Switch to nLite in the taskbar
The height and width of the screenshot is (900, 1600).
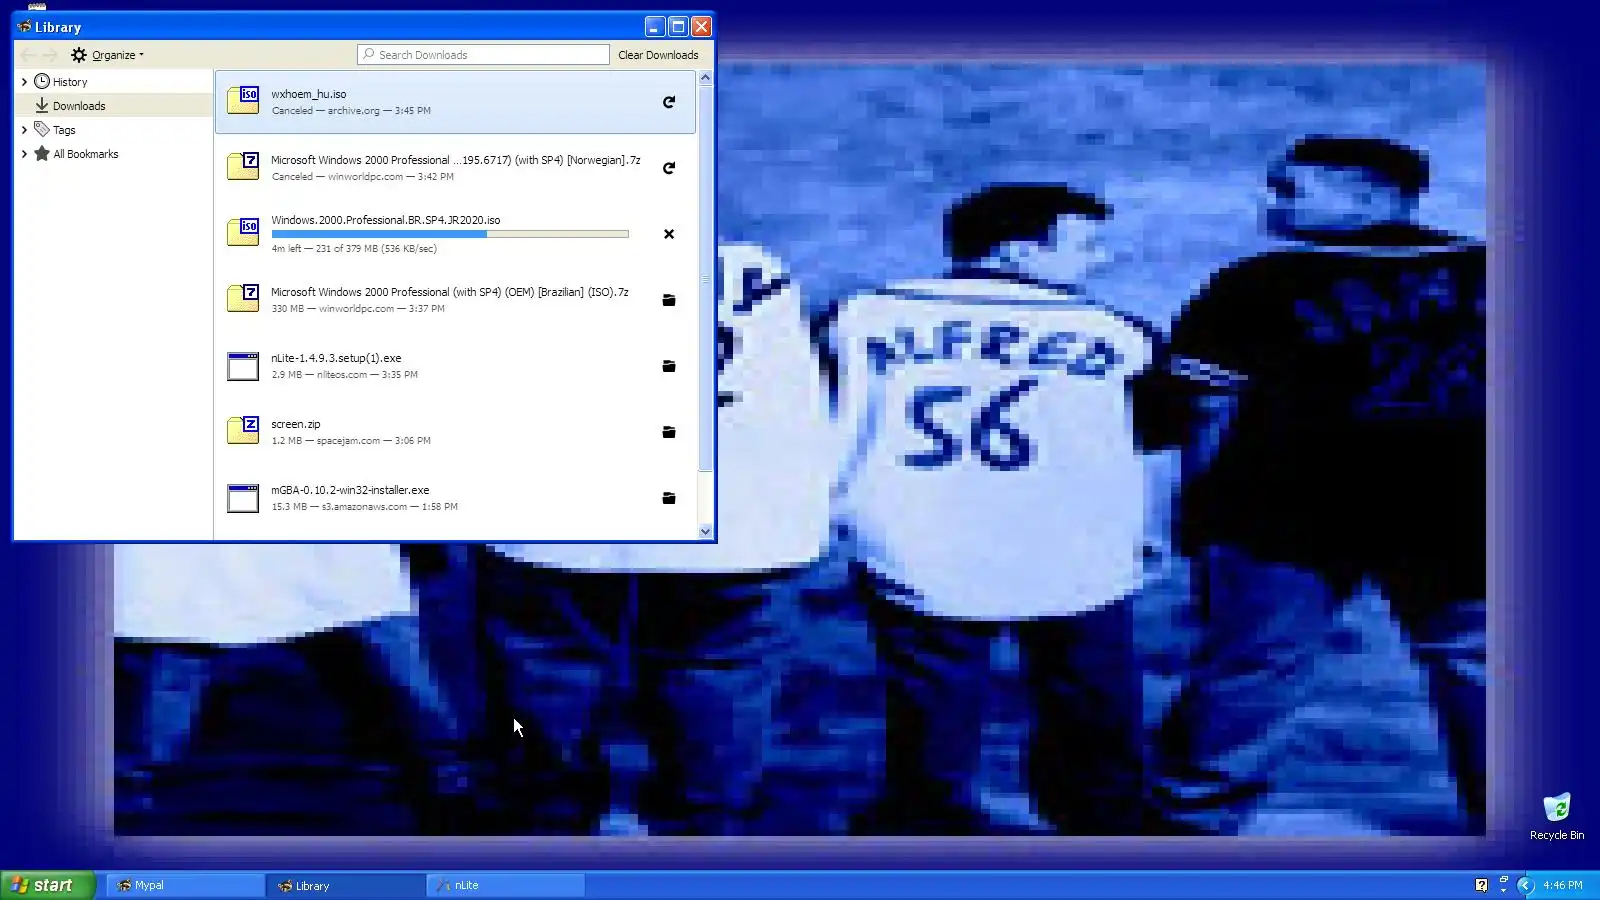point(506,885)
